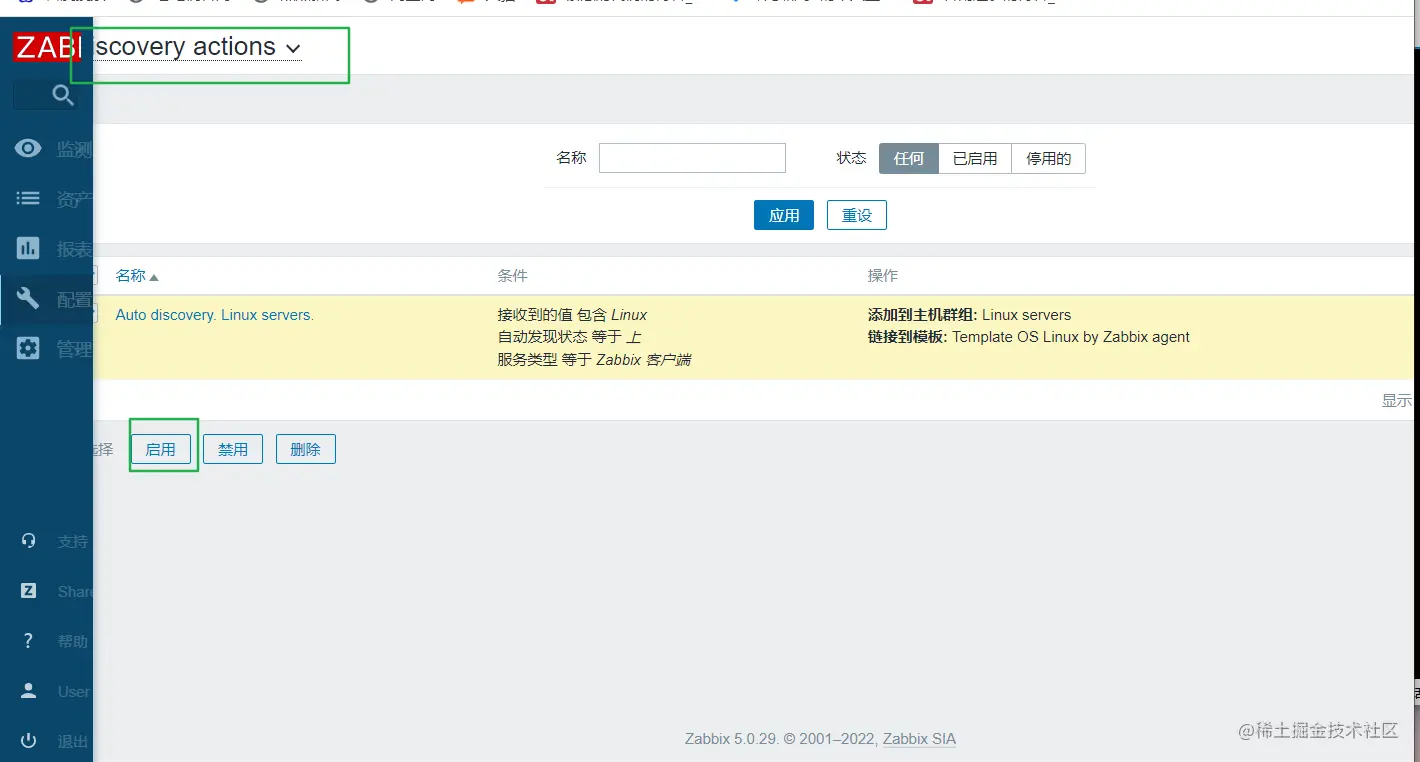Click the 应用 filter button
Screen dimensions: 1420x762
click(x=784, y=215)
